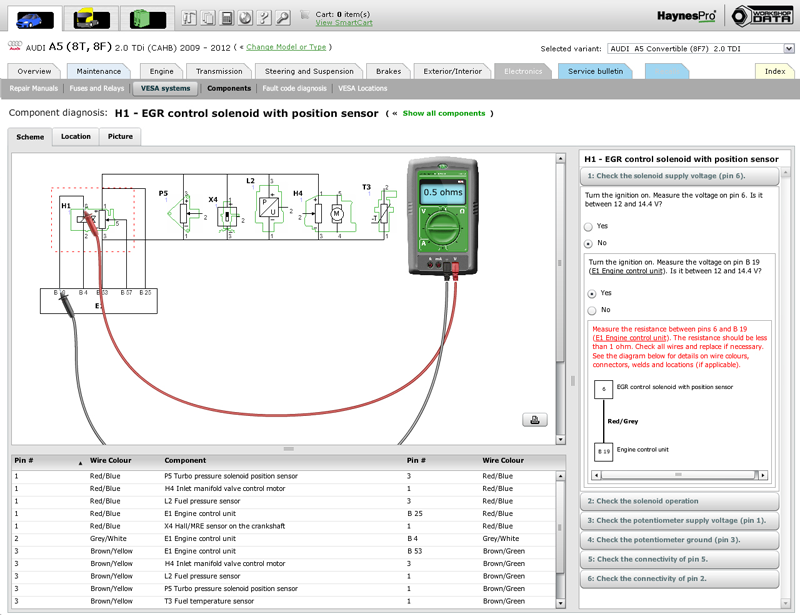Viewport: 800px width, 616px height.
Task: Click the 'Show all components' link
Action: pyautogui.click(x=443, y=114)
